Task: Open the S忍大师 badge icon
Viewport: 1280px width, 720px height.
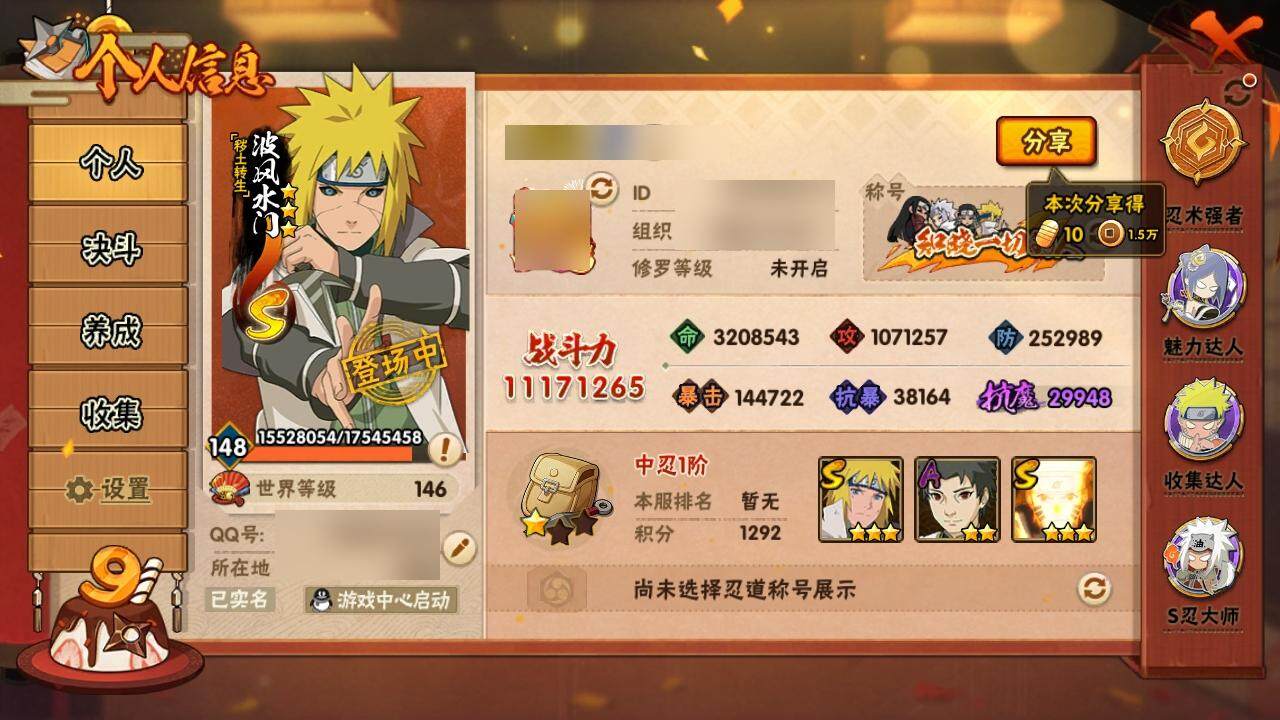Action: [1204, 555]
